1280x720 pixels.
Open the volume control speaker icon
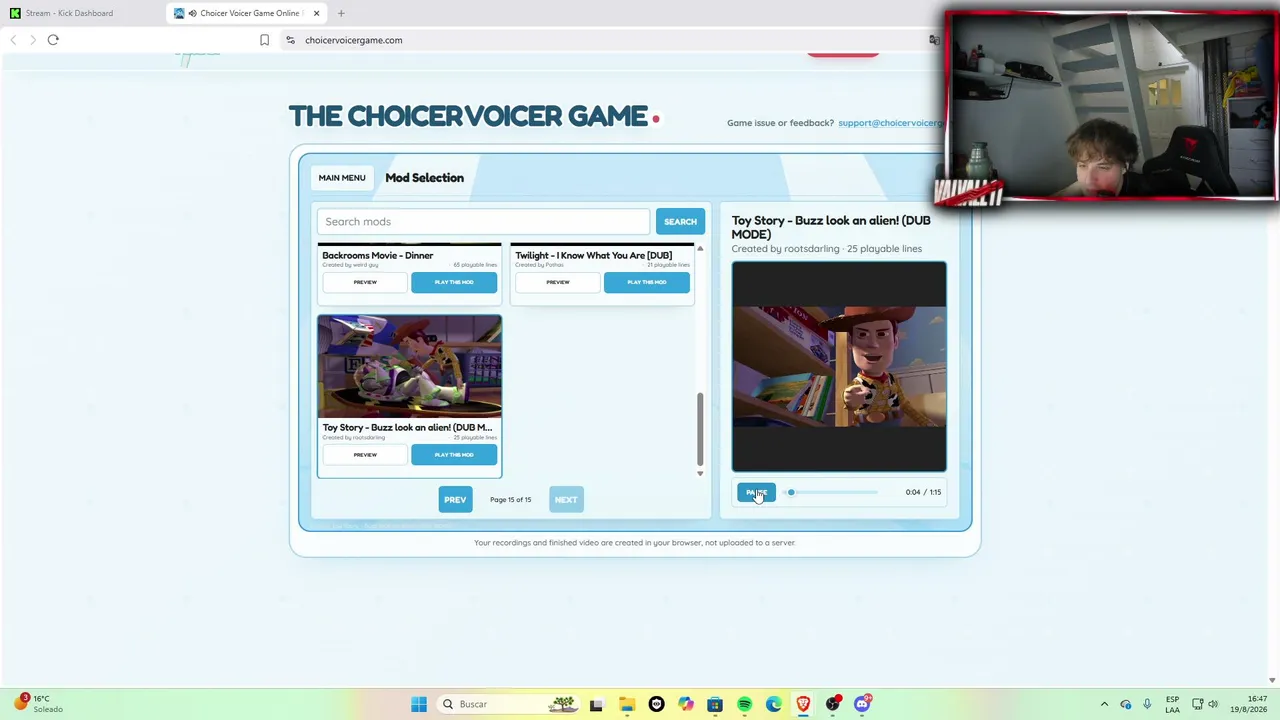(1213, 704)
